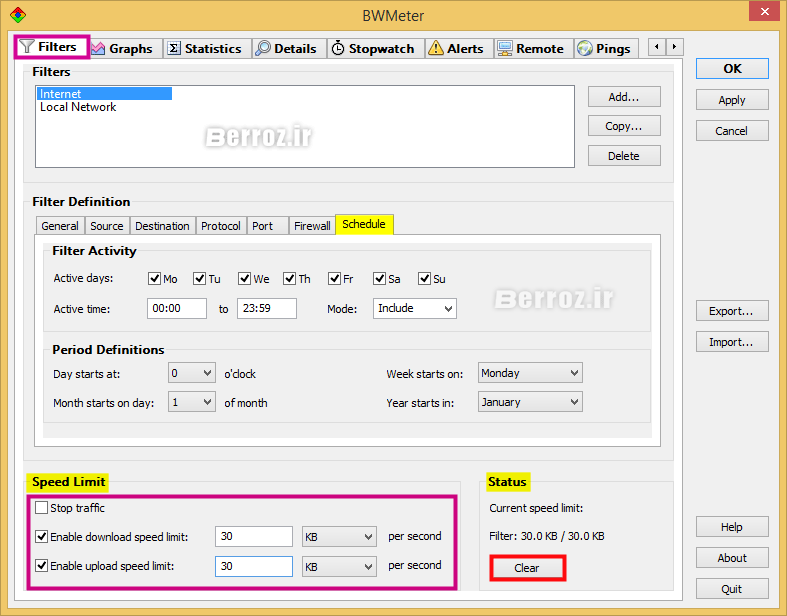The width and height of the screenshot is (787, 616).
Task: Click the Filters funnel icon
Action: coord(27,47)
